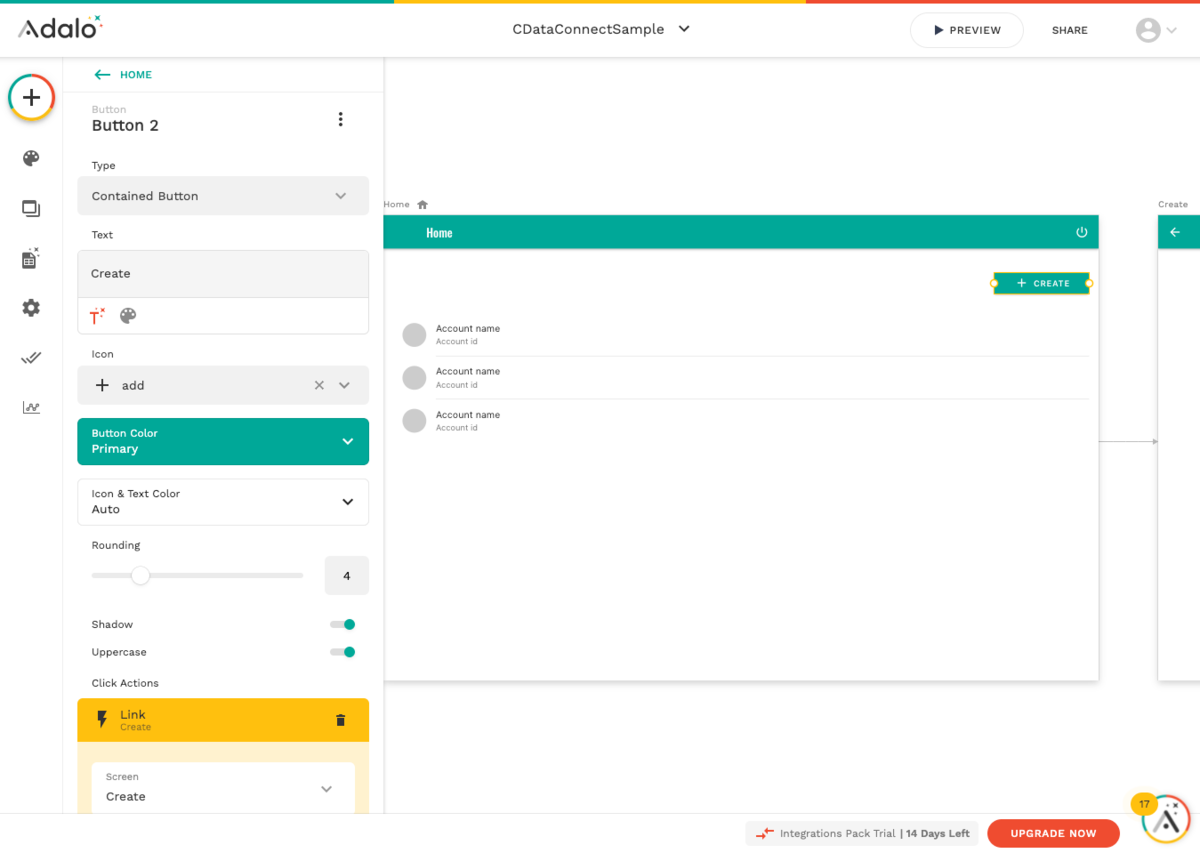
Task: Click the Add Component plus button
Action: (x=31, y=98)
